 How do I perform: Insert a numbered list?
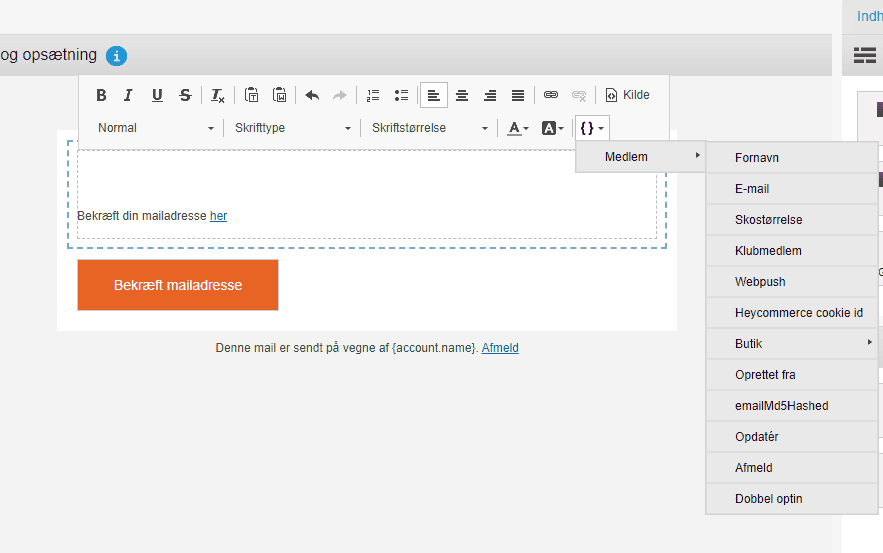point(373,96)
